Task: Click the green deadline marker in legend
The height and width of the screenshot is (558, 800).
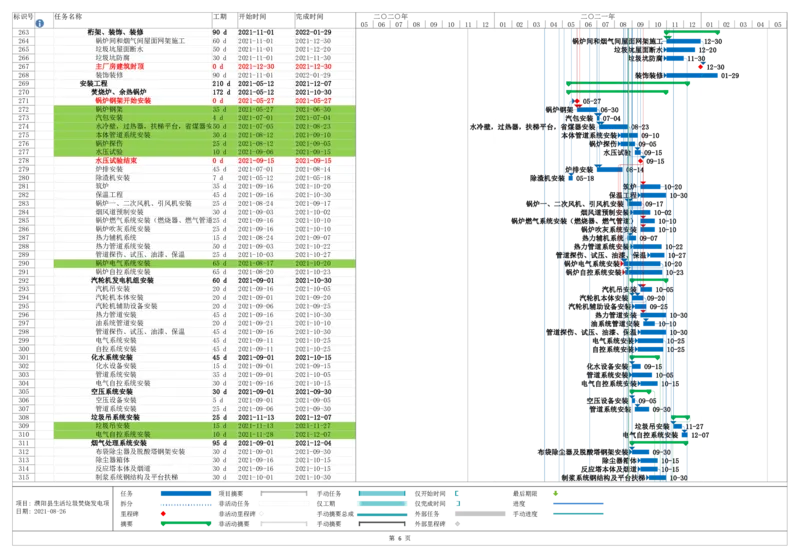Action: coord(556,493)
